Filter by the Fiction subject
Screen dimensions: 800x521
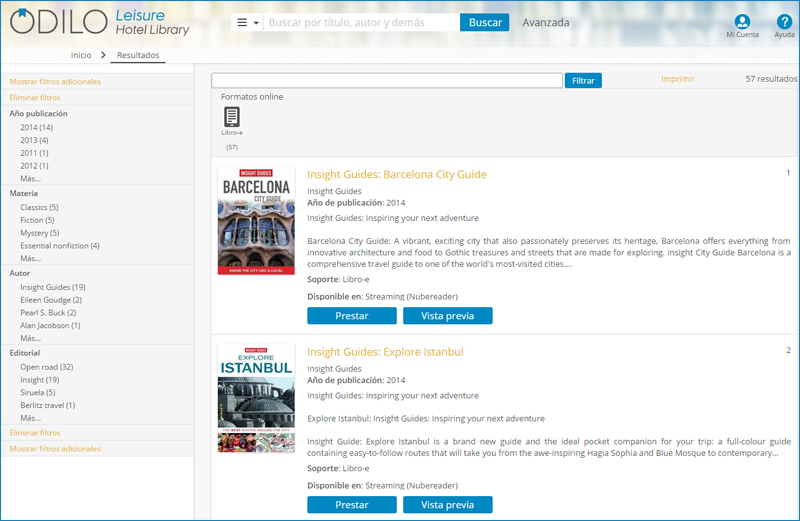pyautogui.click(x=37, y=220)
